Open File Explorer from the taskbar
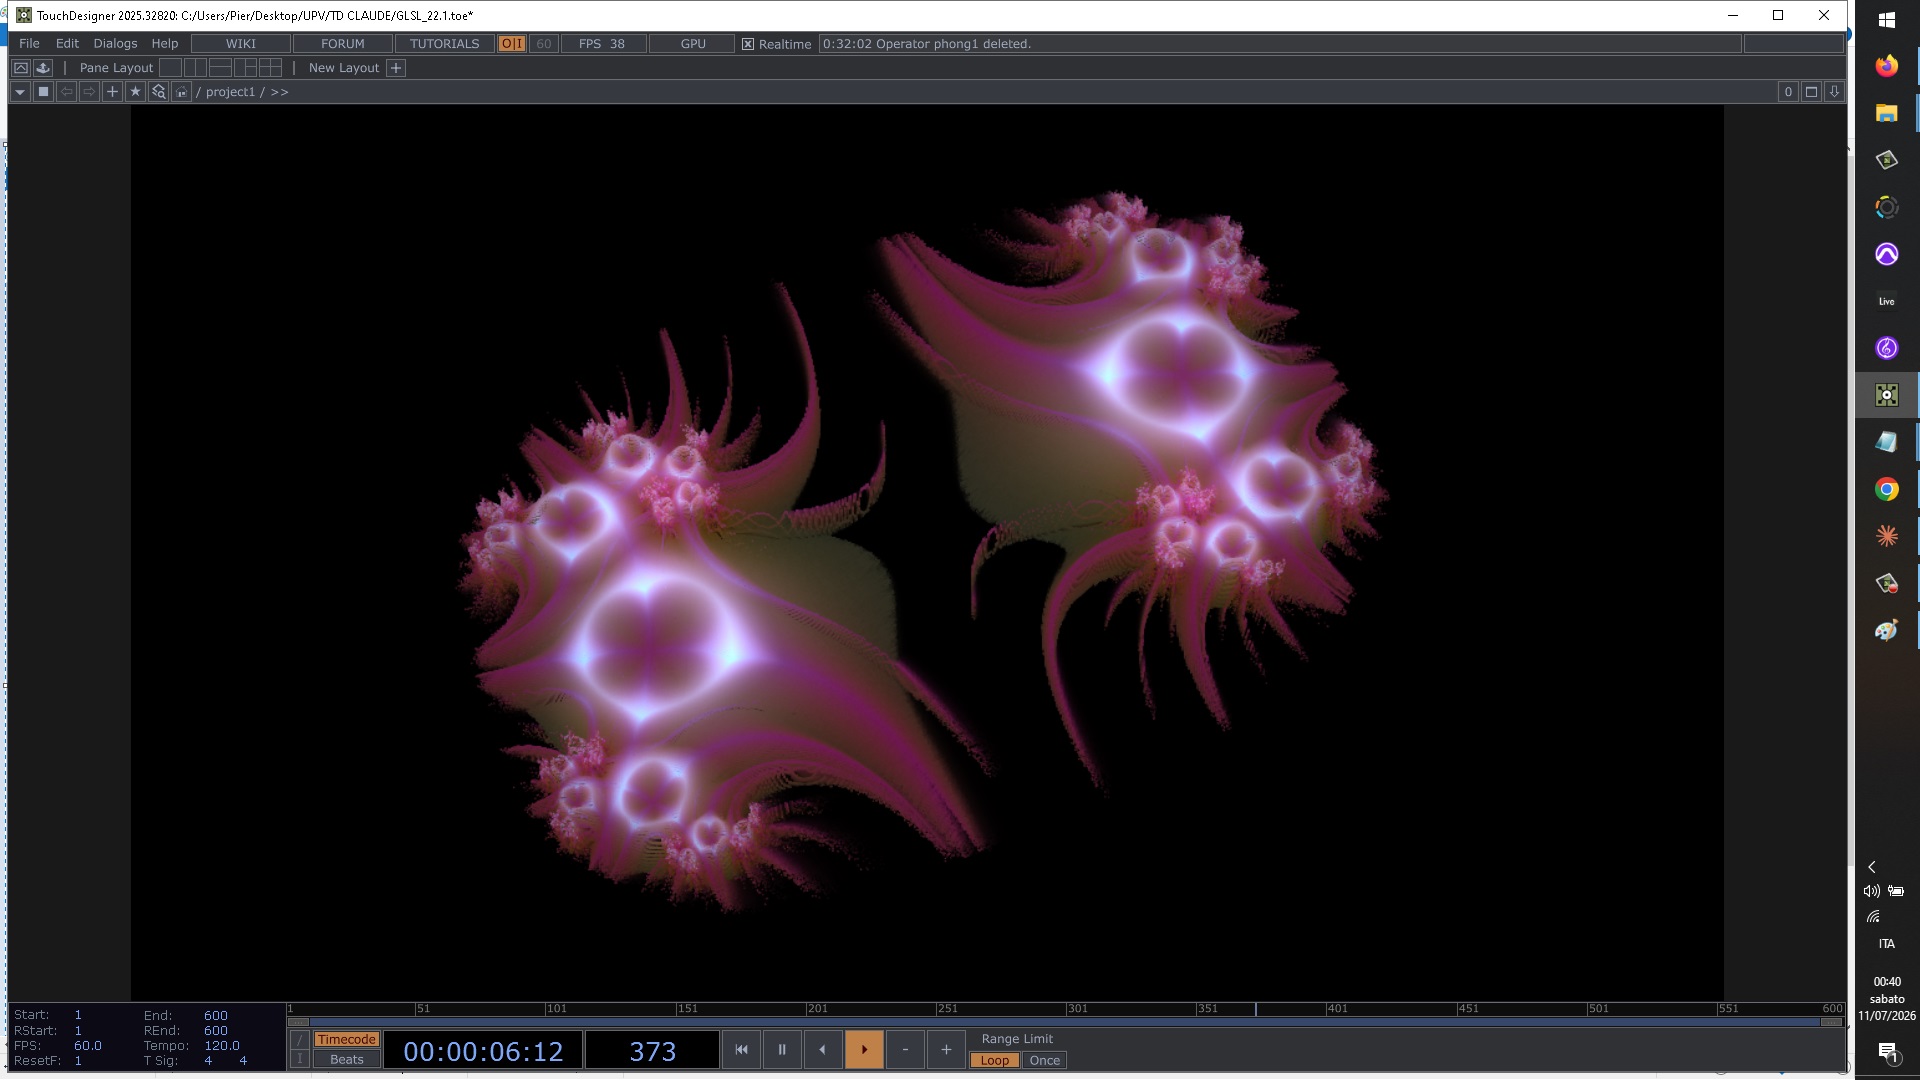1920x1080 pixels. click(x=1886, y=113)
